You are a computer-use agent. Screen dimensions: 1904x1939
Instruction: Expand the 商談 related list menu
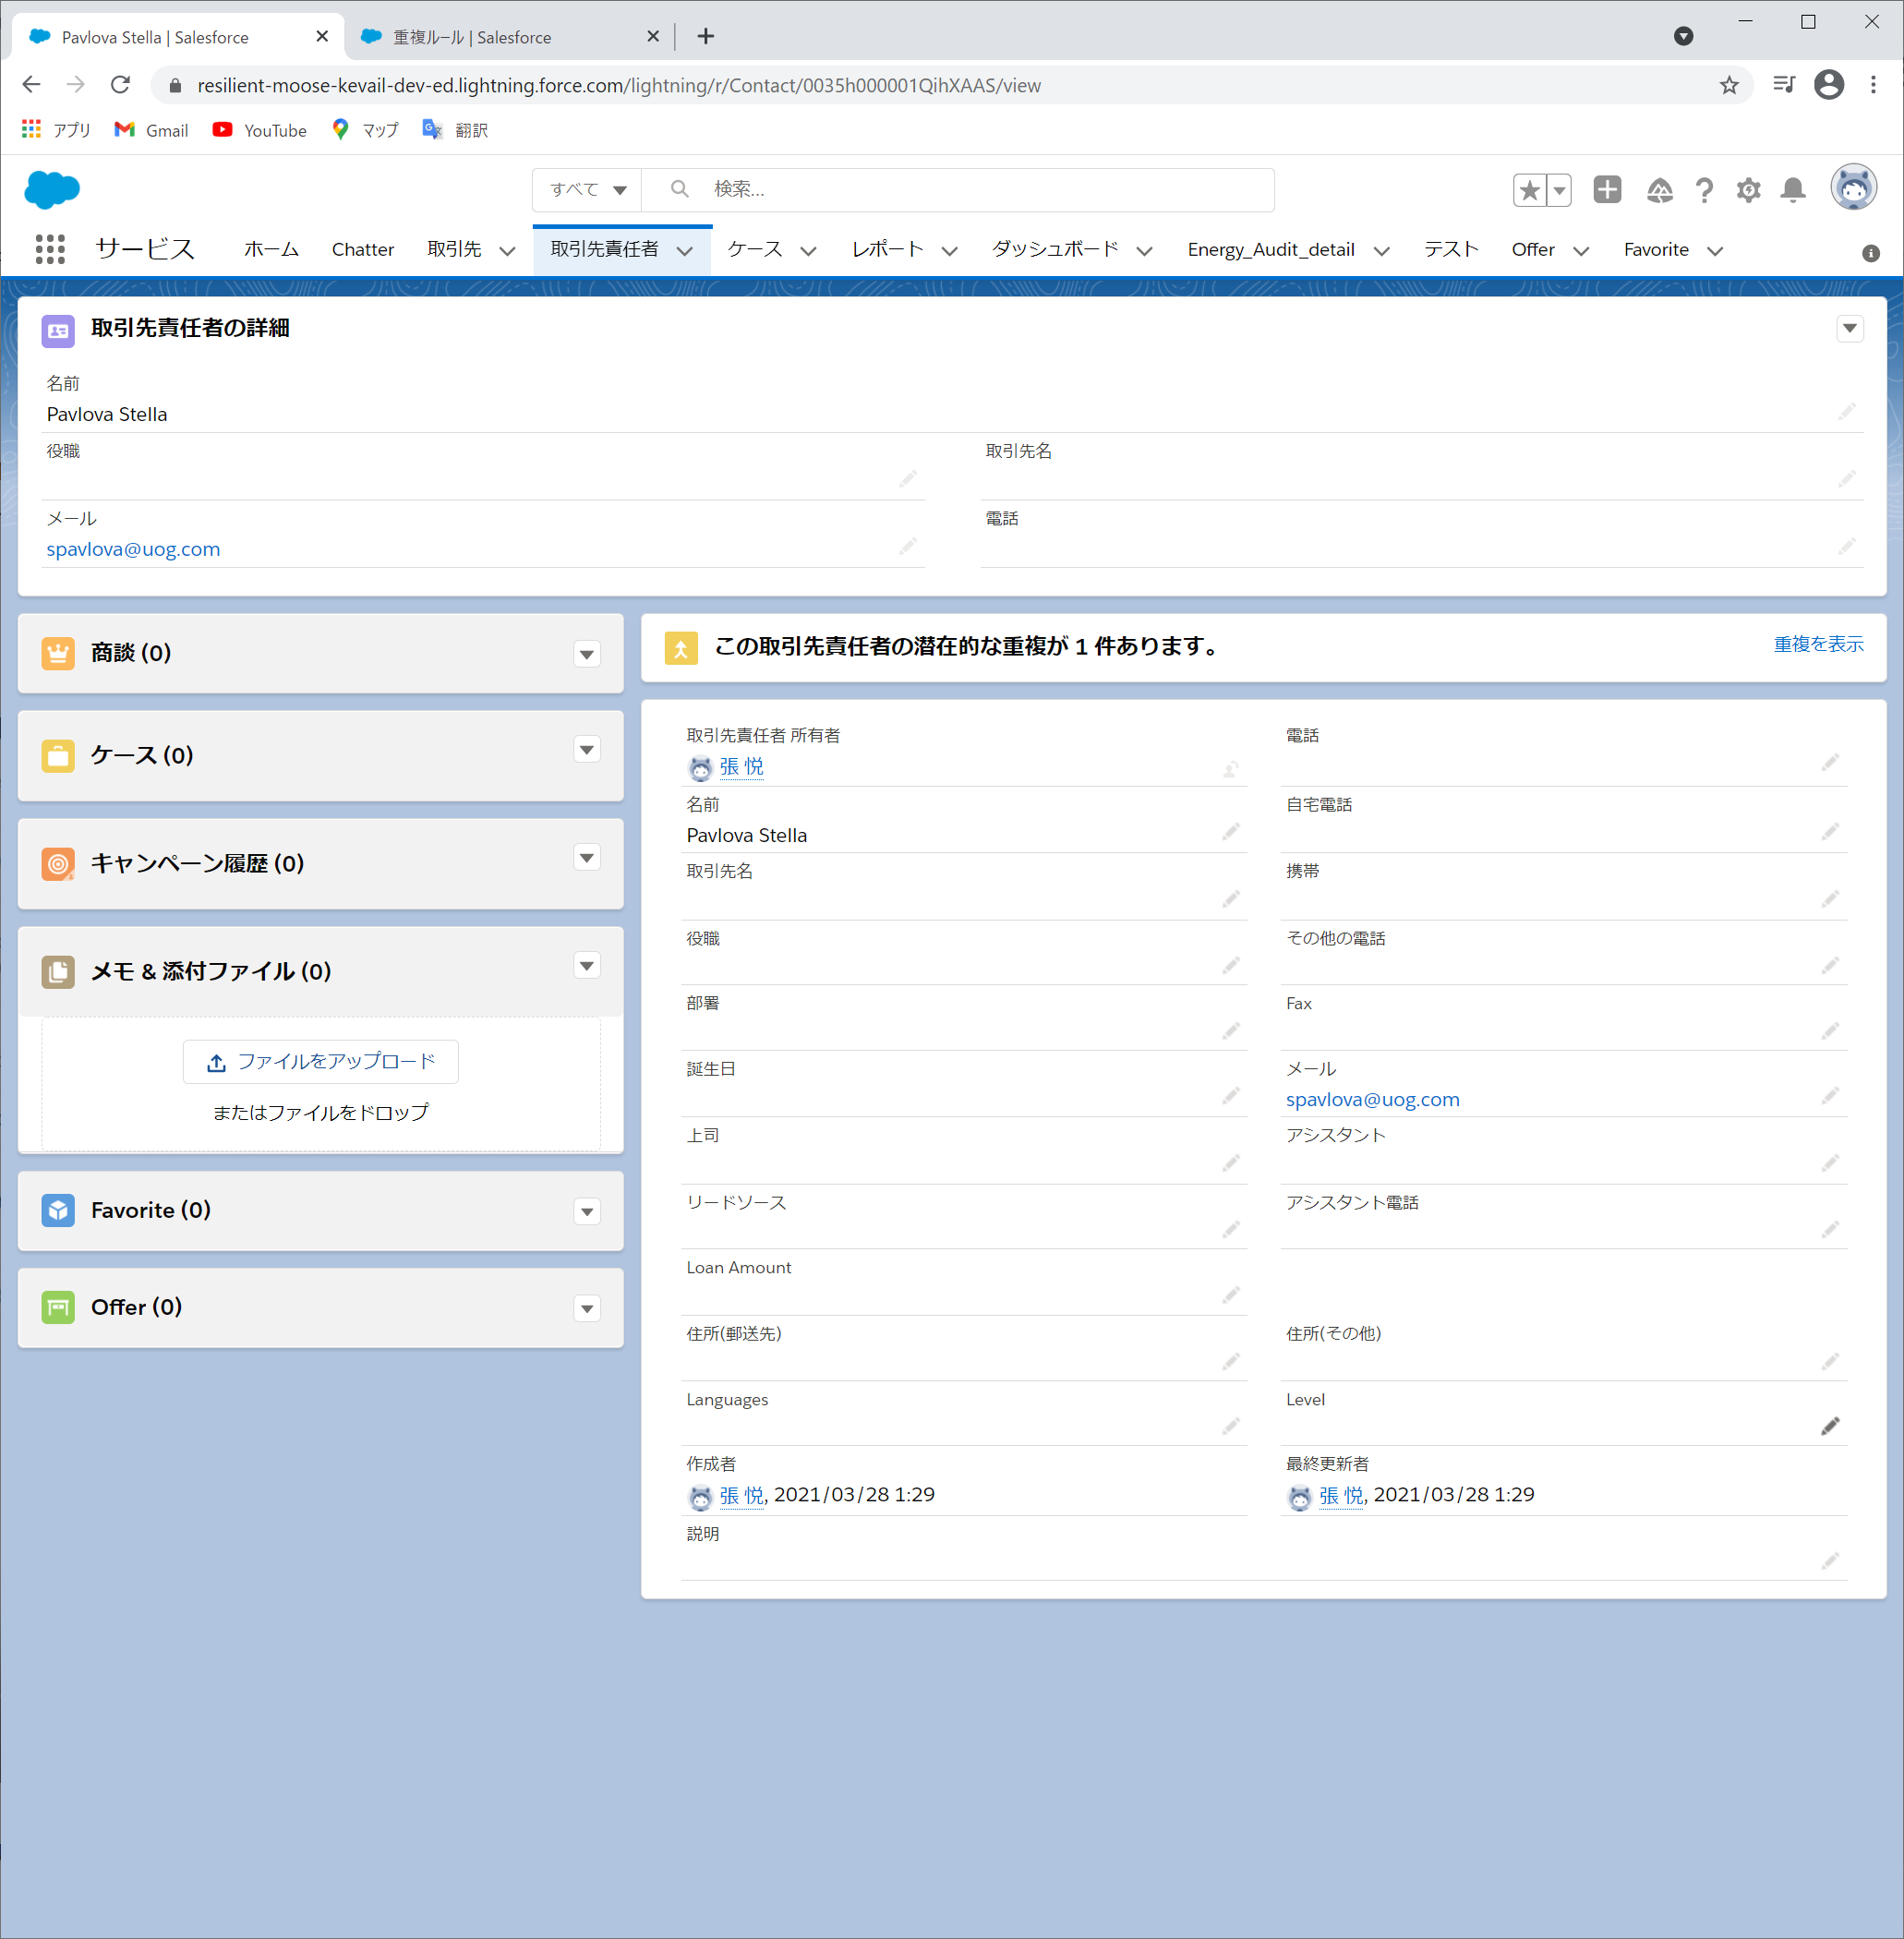pos(587,654)
